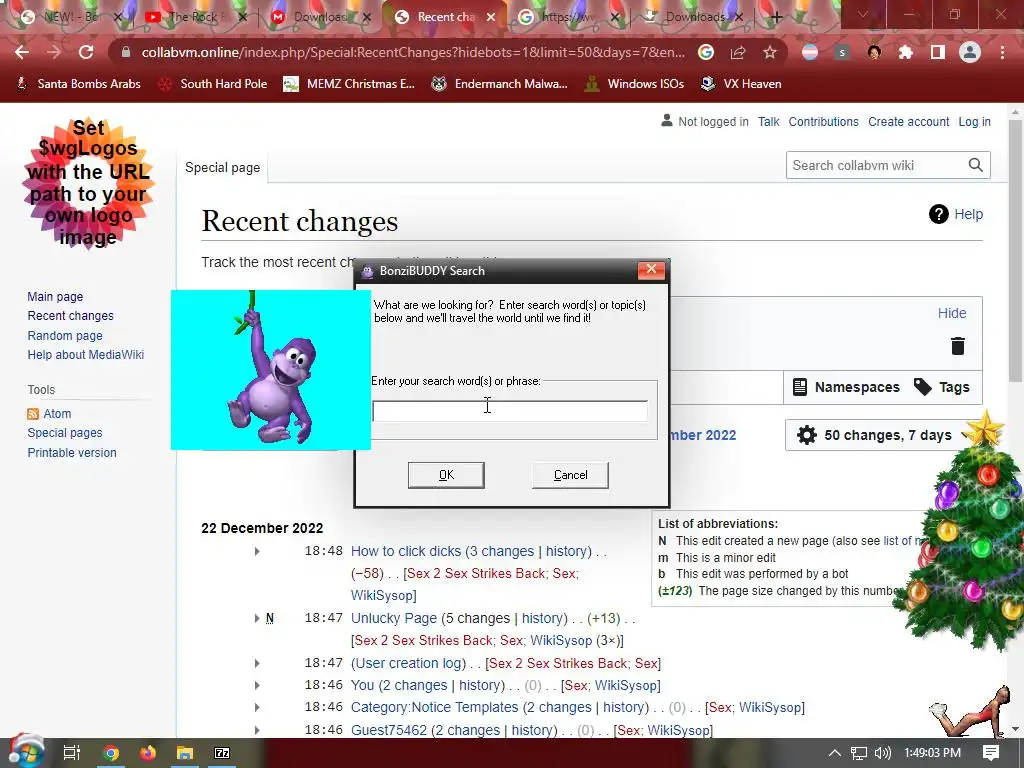Launch Firefox from the taskbar
The height and width of the screenshot is (768, 1024).
click(148, 753)
